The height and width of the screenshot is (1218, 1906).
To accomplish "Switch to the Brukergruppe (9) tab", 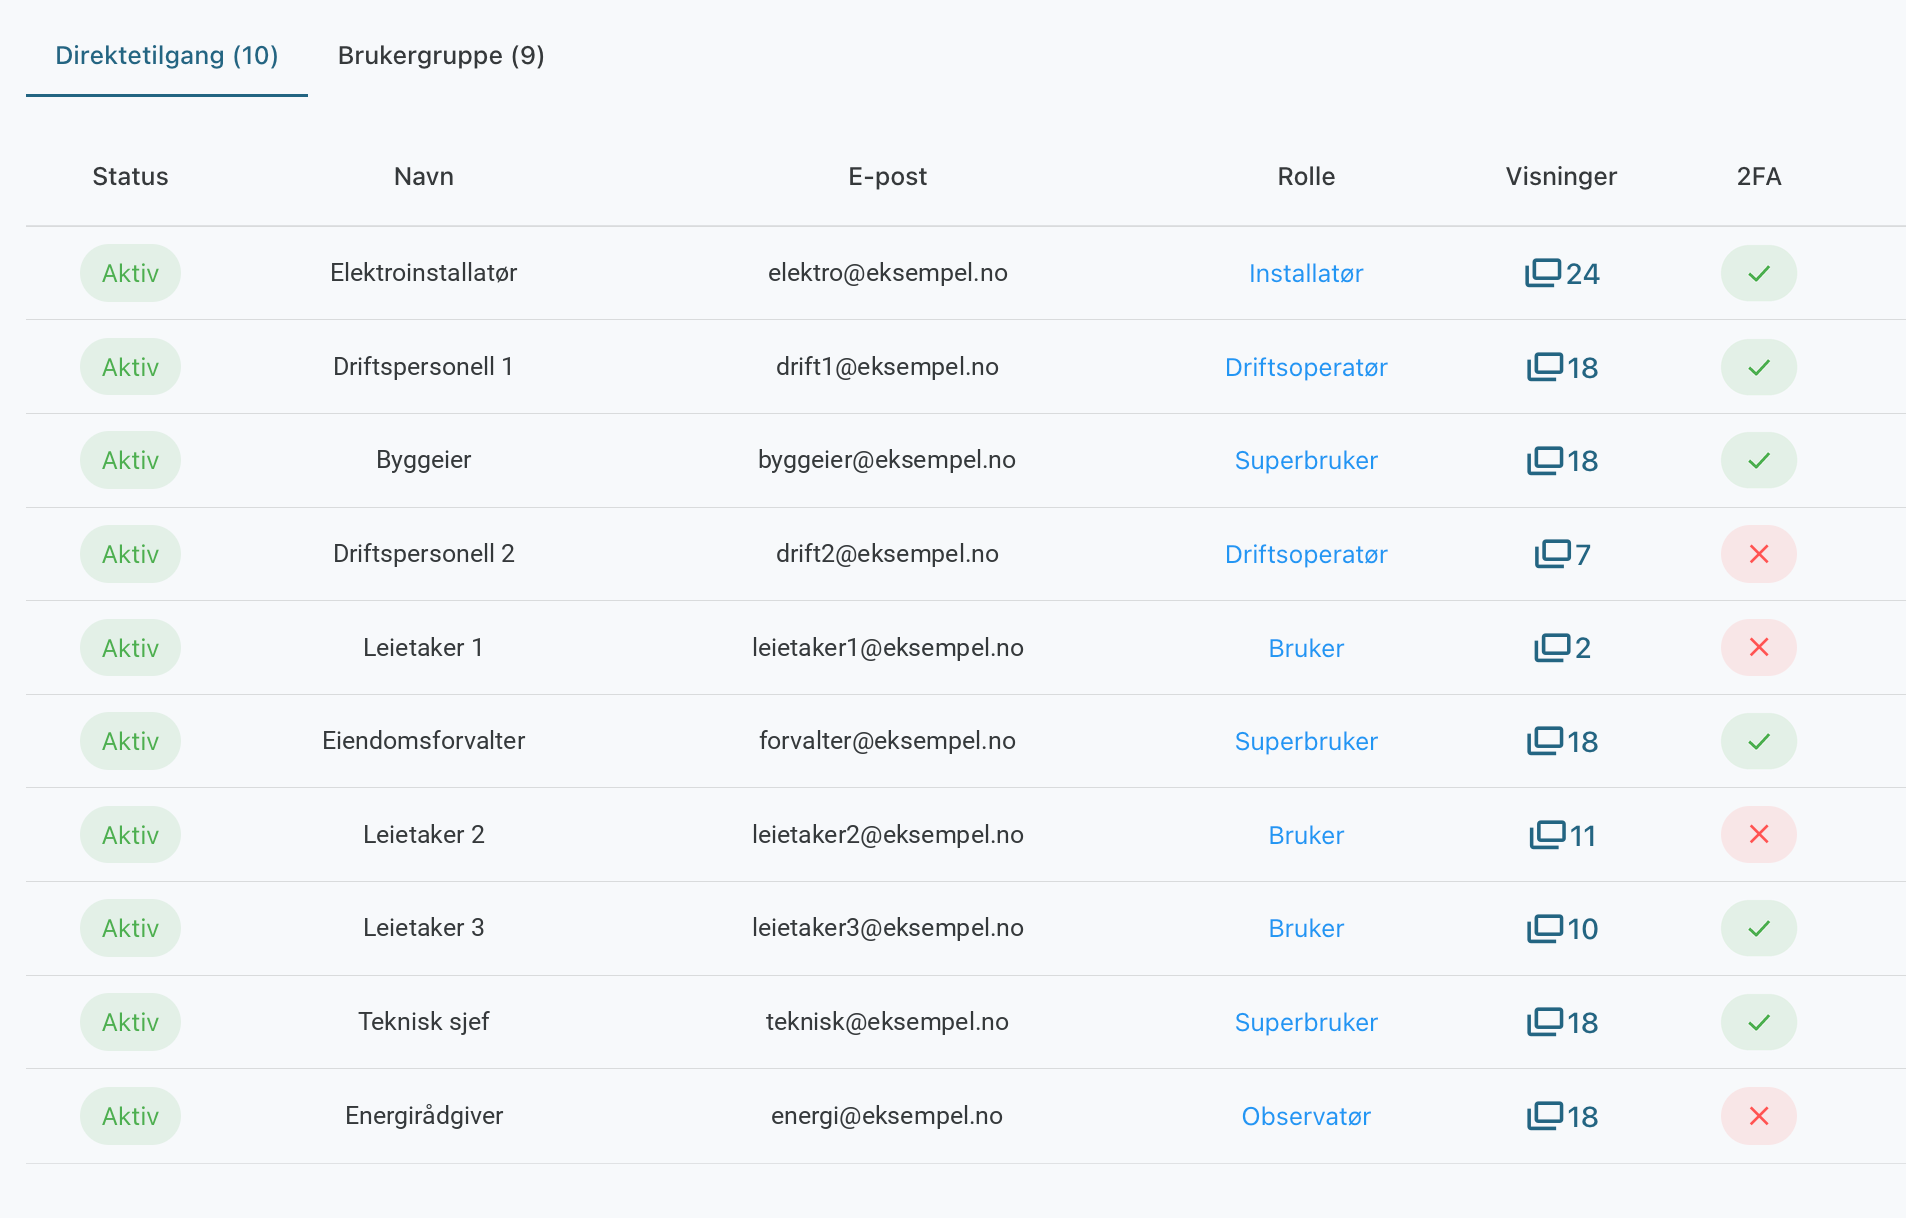I will 441,55.
